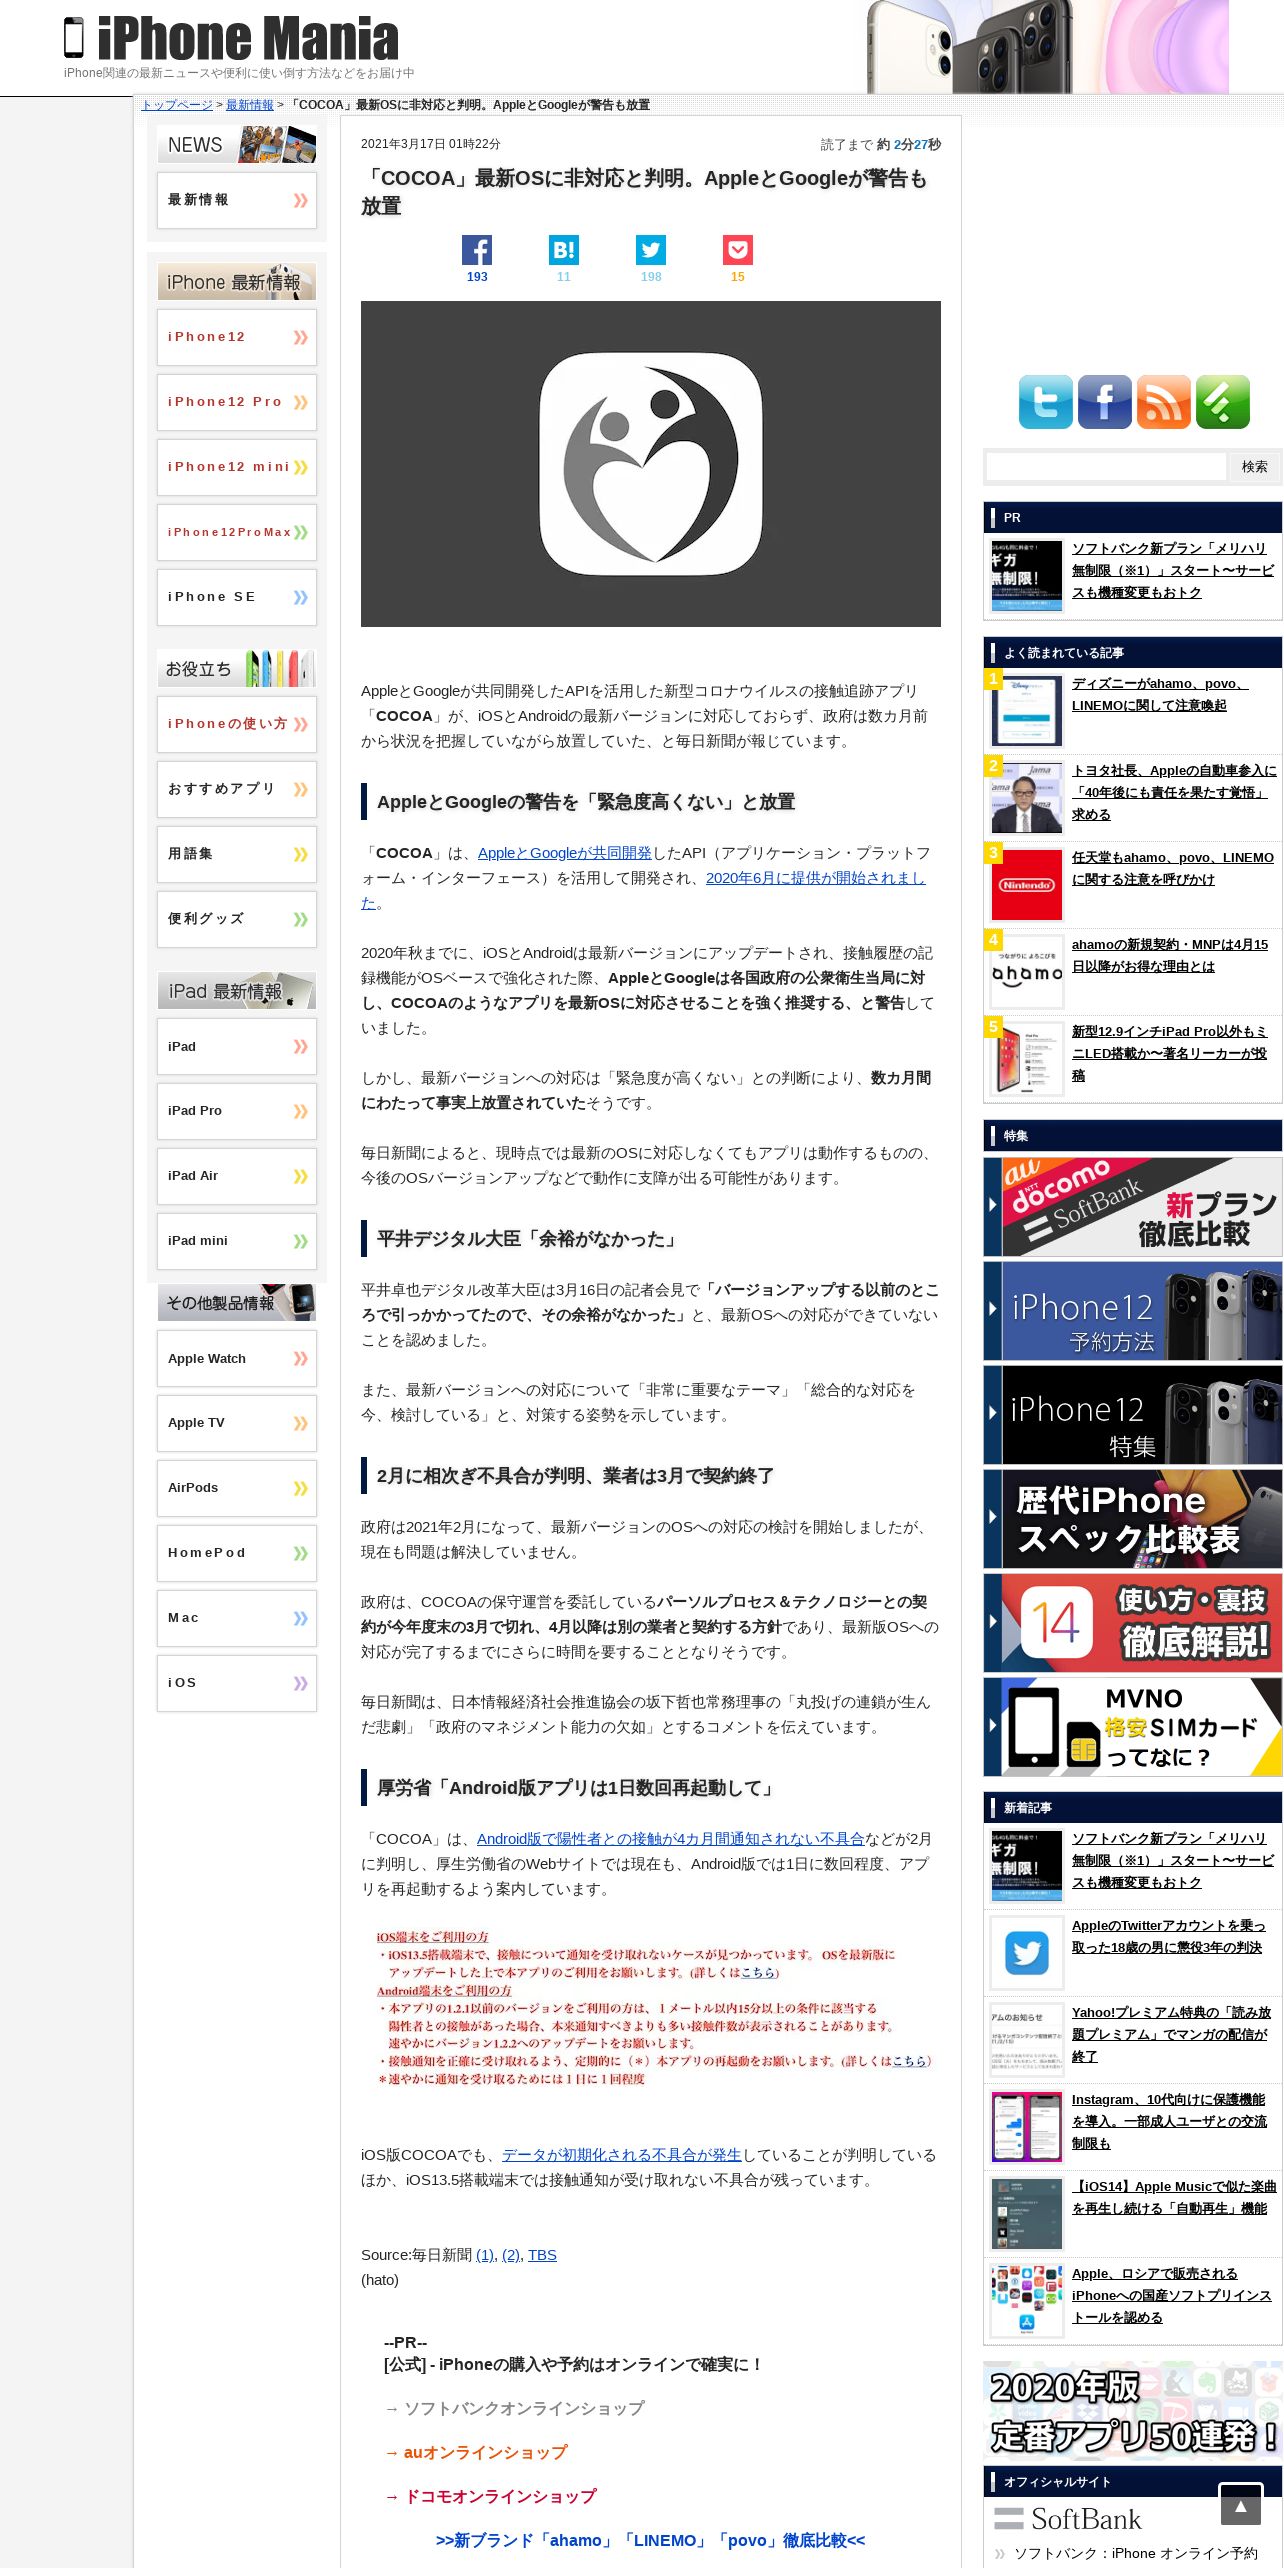
Task: Open MVNO 格安SIMカードってなに banner
Action: coord(1133,1727)
